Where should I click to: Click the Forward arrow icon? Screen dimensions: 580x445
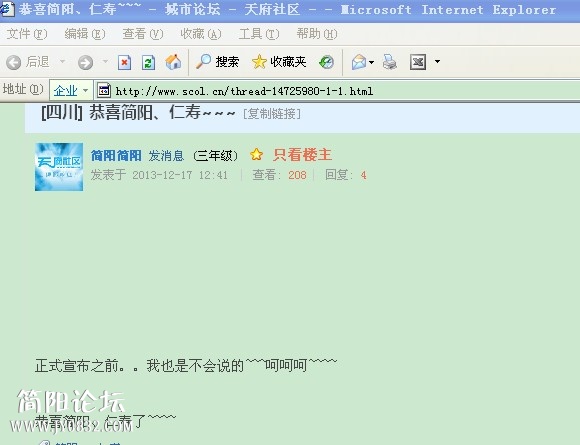85,62
